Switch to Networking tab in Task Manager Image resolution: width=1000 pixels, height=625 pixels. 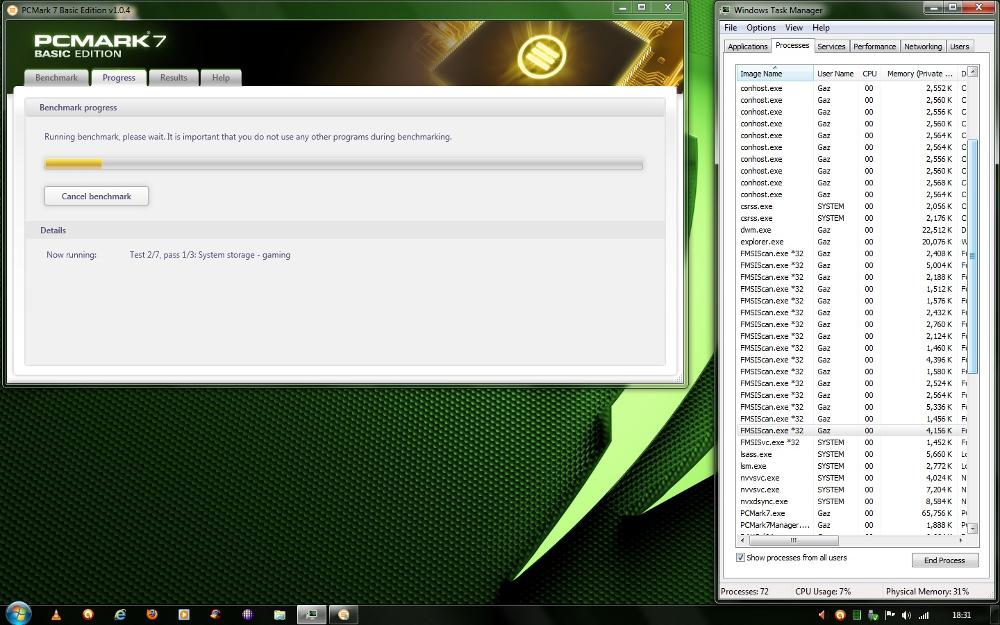923,47
